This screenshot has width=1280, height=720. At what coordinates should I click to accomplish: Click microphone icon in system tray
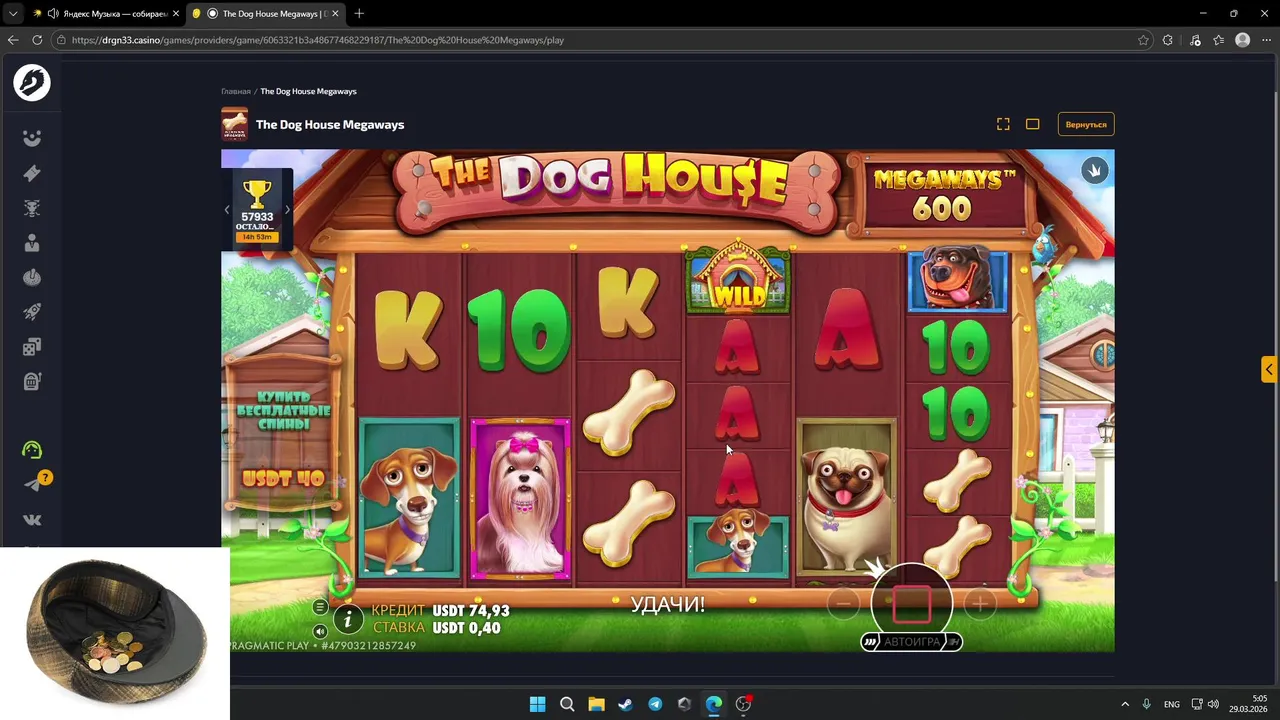point(1147,704)
